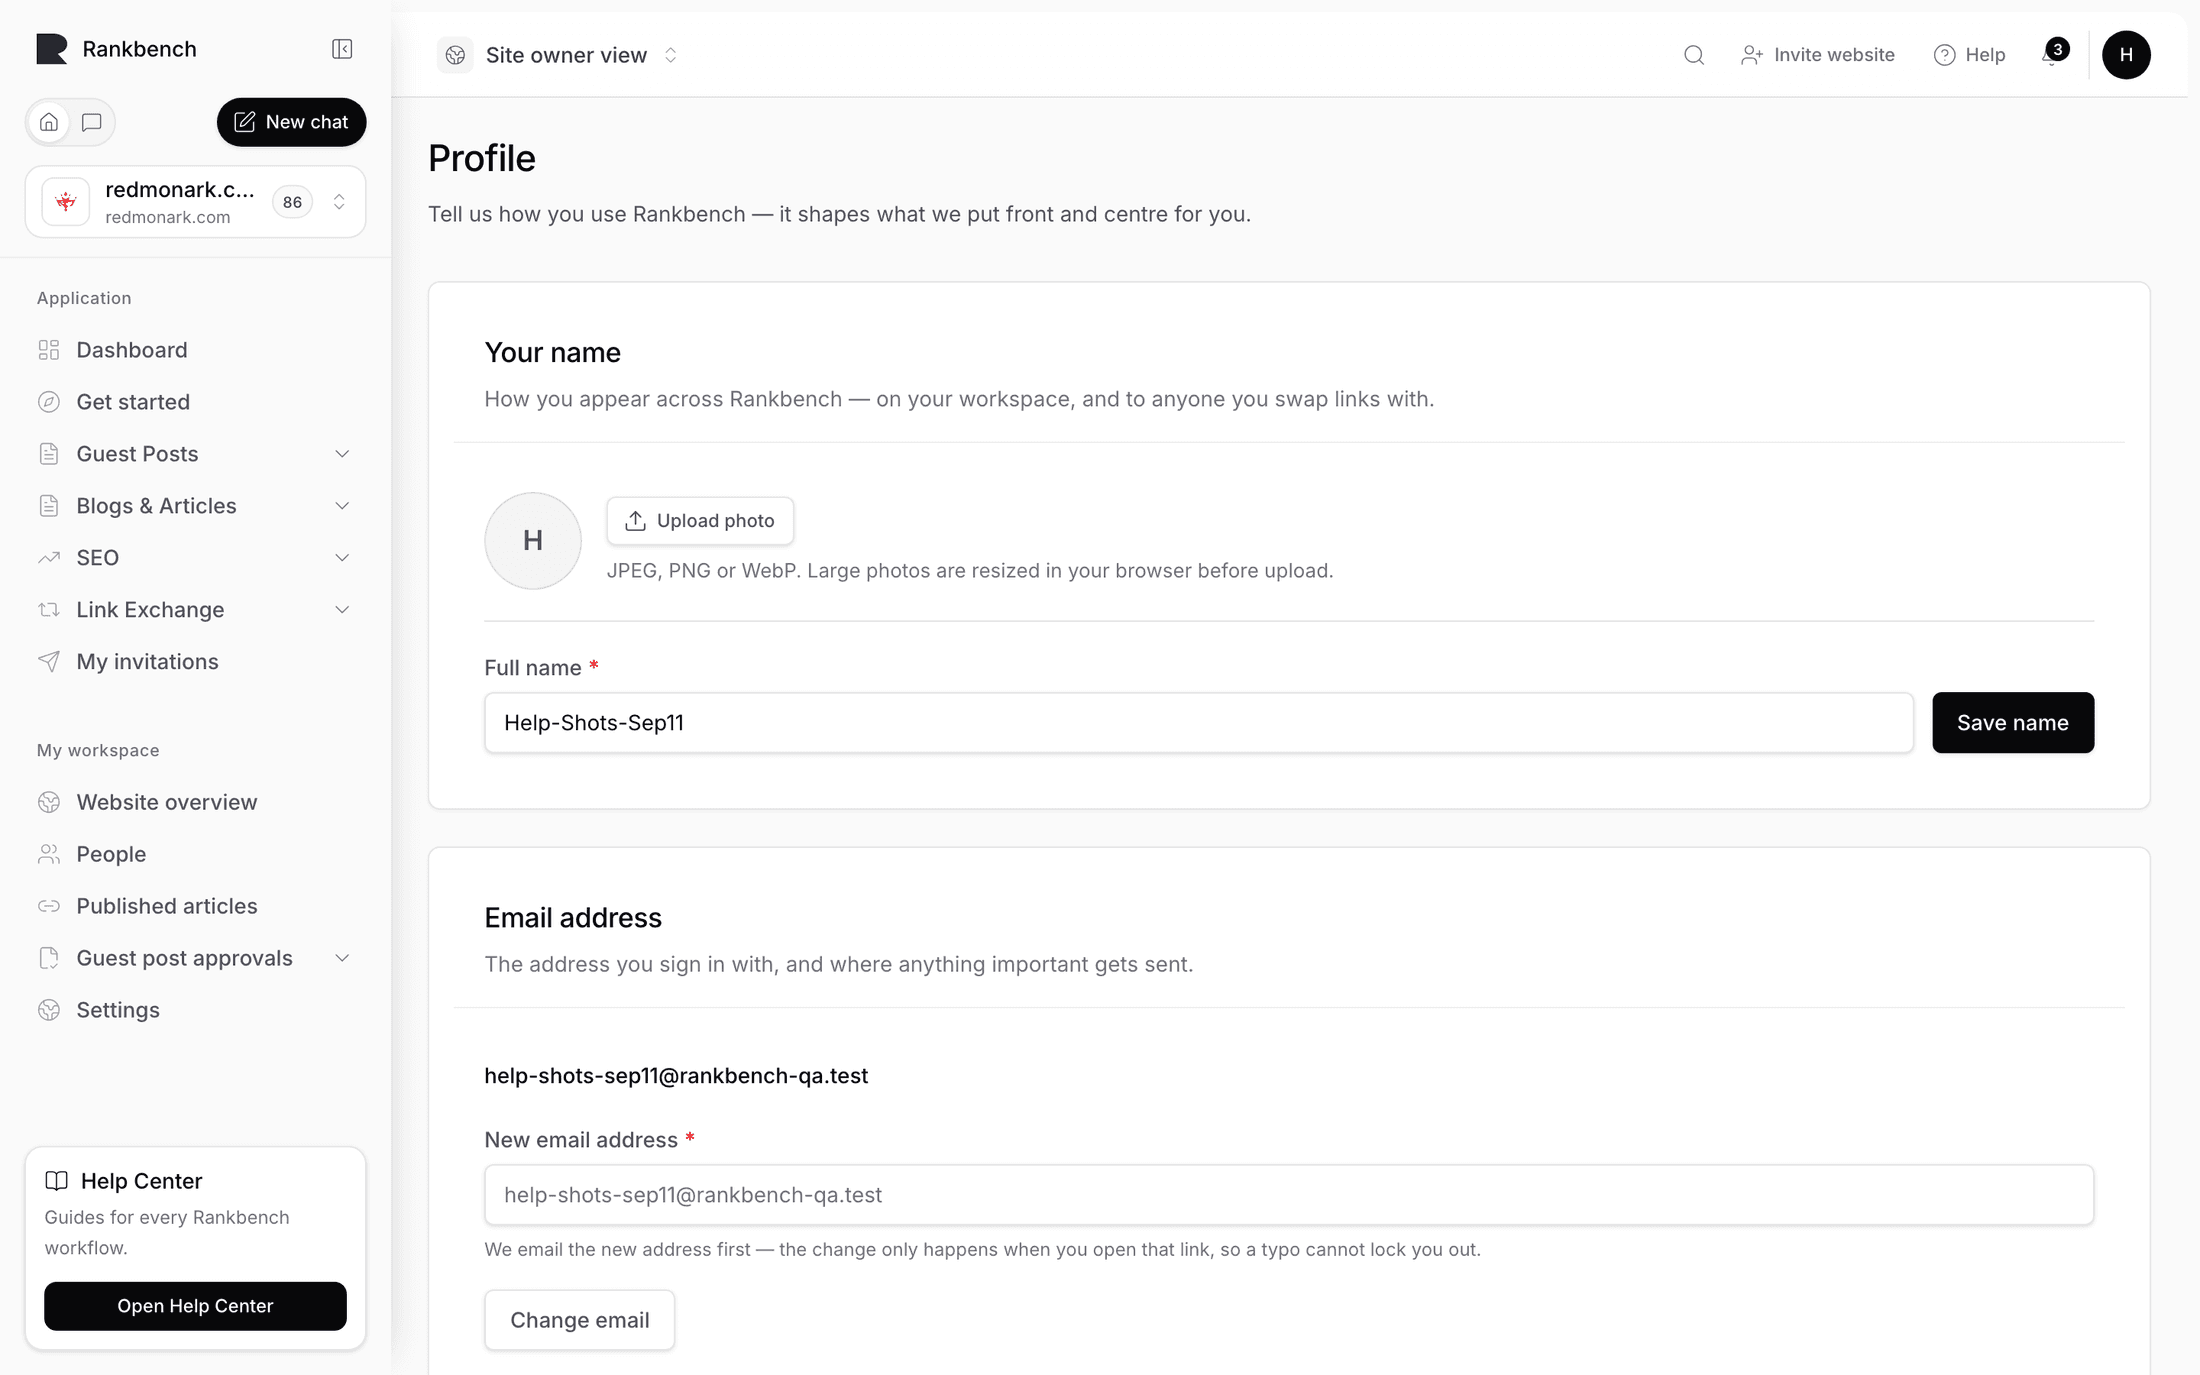2200x1375 pixels.
Task: Click Invite website link
Action: coord(1818,55)
